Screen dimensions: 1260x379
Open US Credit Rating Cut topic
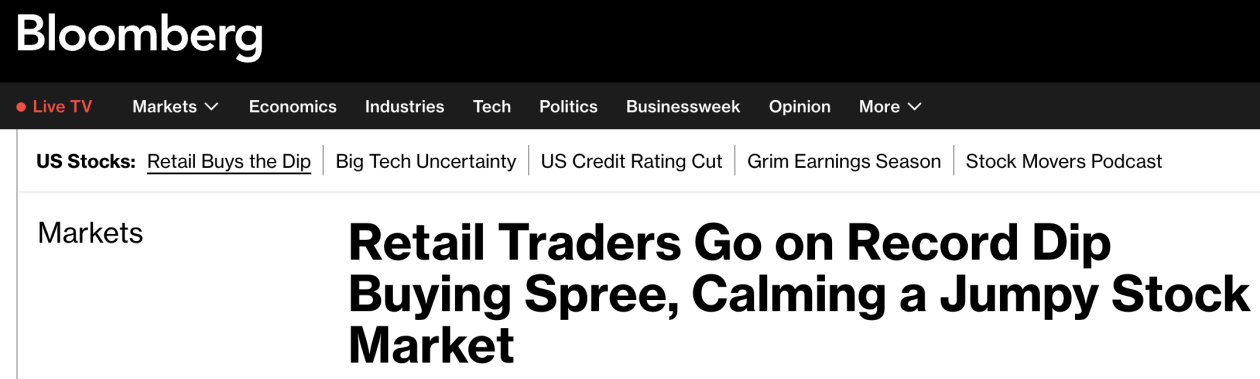point(632,161)
